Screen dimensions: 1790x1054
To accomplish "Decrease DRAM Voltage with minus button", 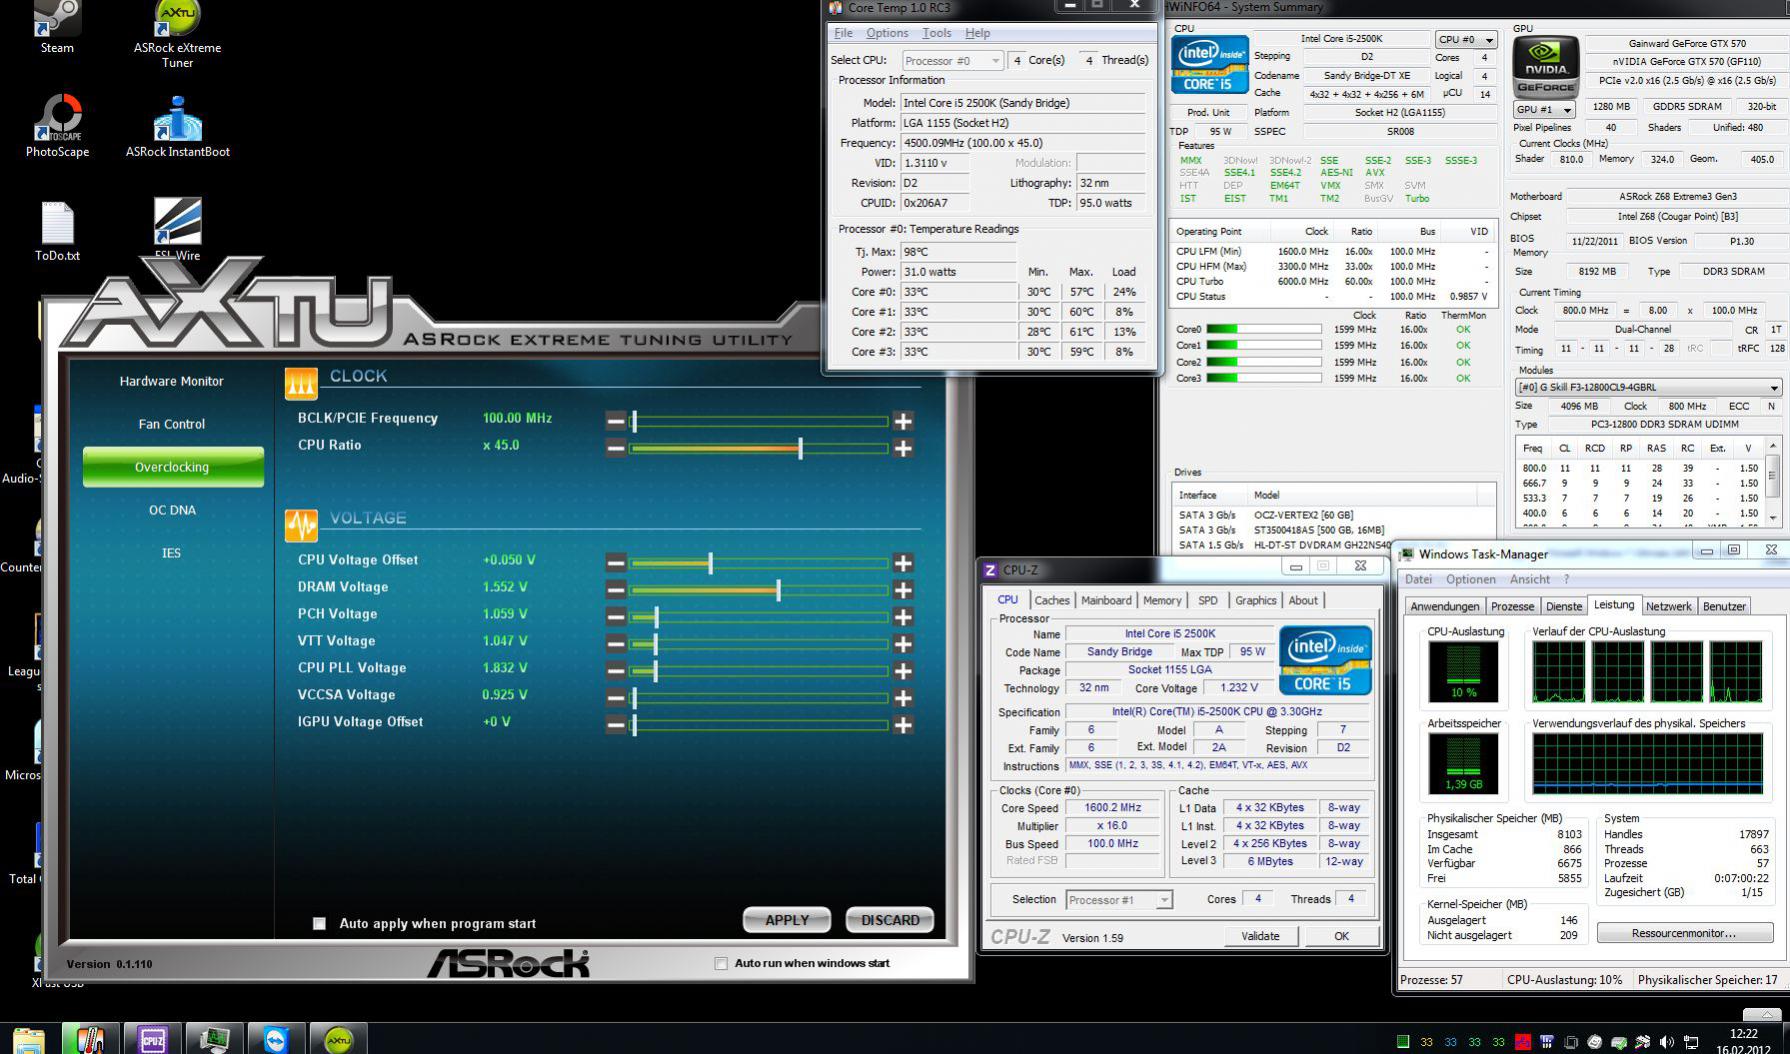I will [x=616, y=590].
